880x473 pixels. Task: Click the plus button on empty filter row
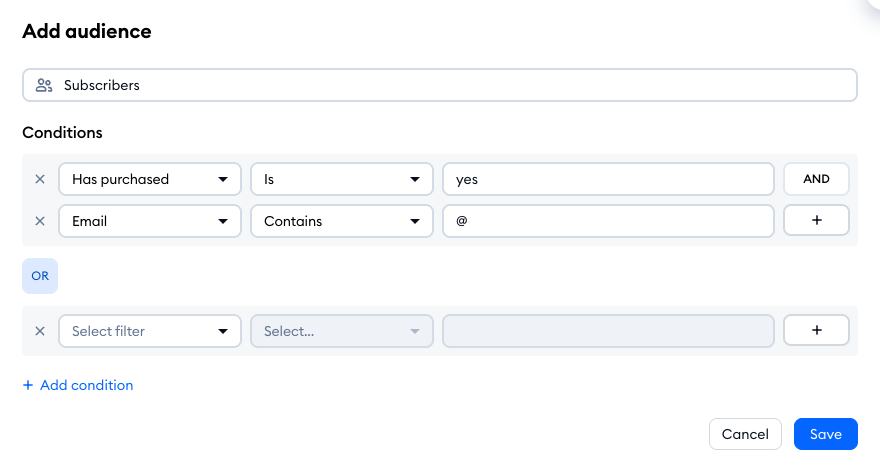coord(816,331)
